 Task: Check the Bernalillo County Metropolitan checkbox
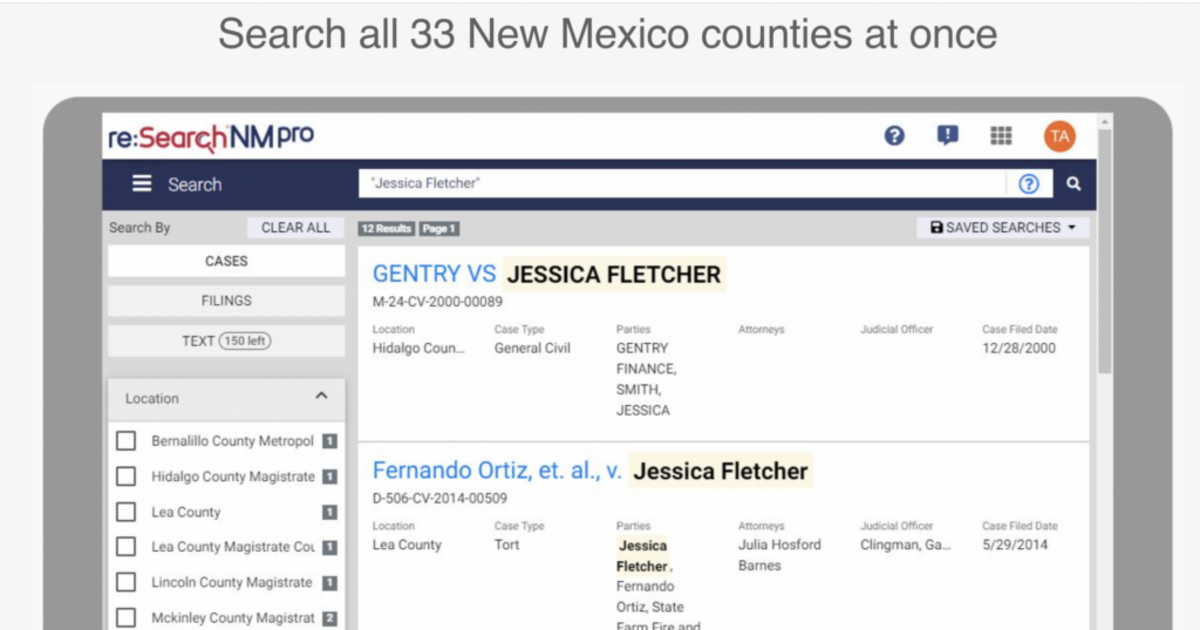click(126, 440)
